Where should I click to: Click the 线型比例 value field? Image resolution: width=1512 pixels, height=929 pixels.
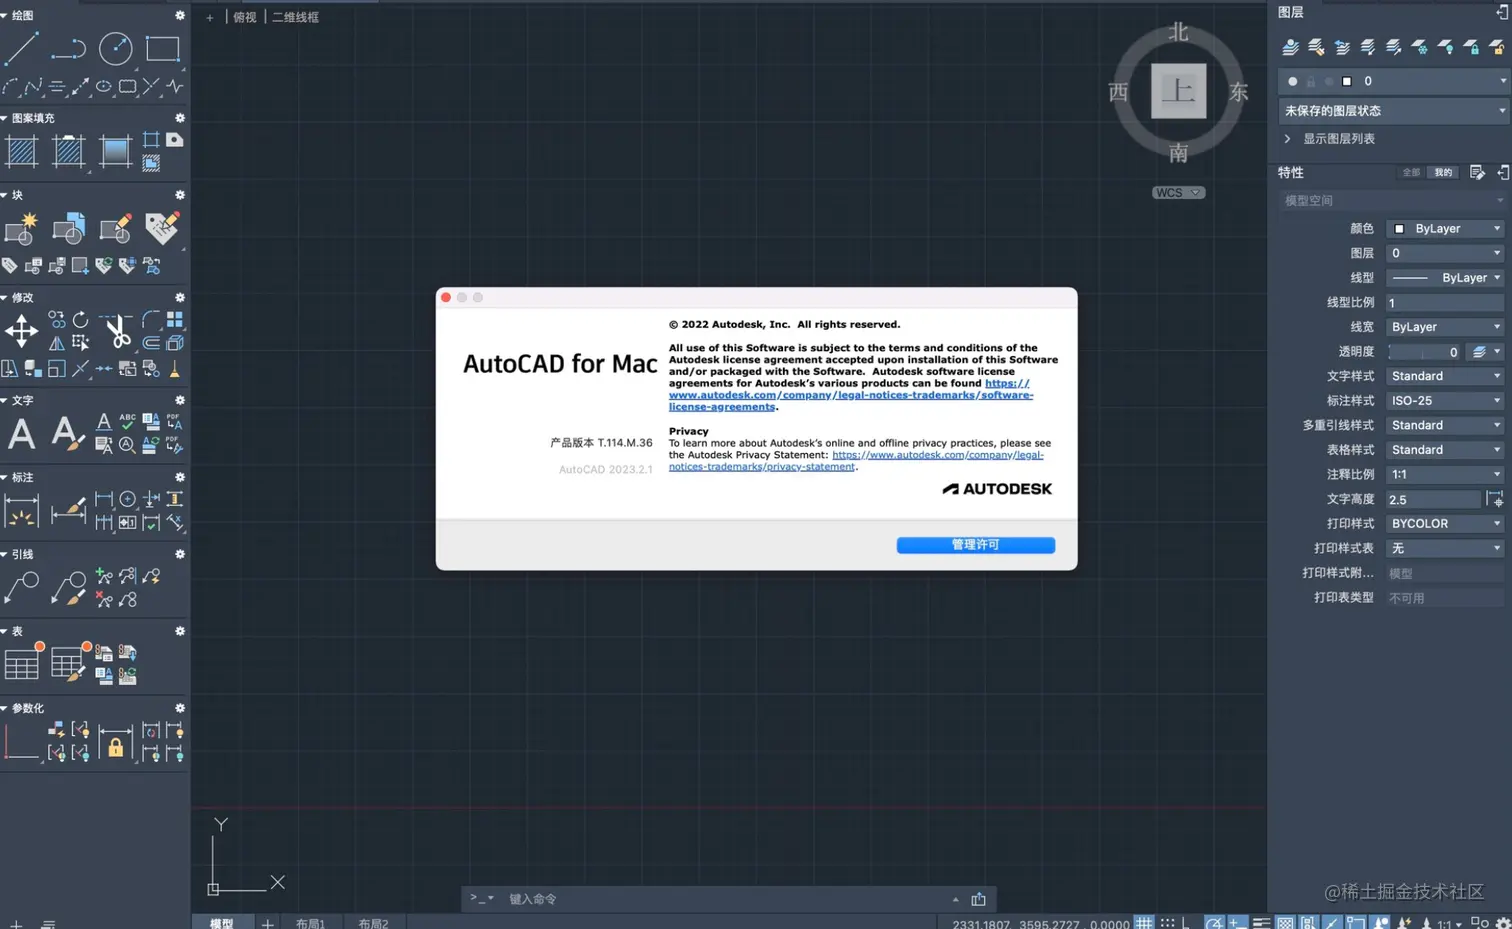(1446, 302)
